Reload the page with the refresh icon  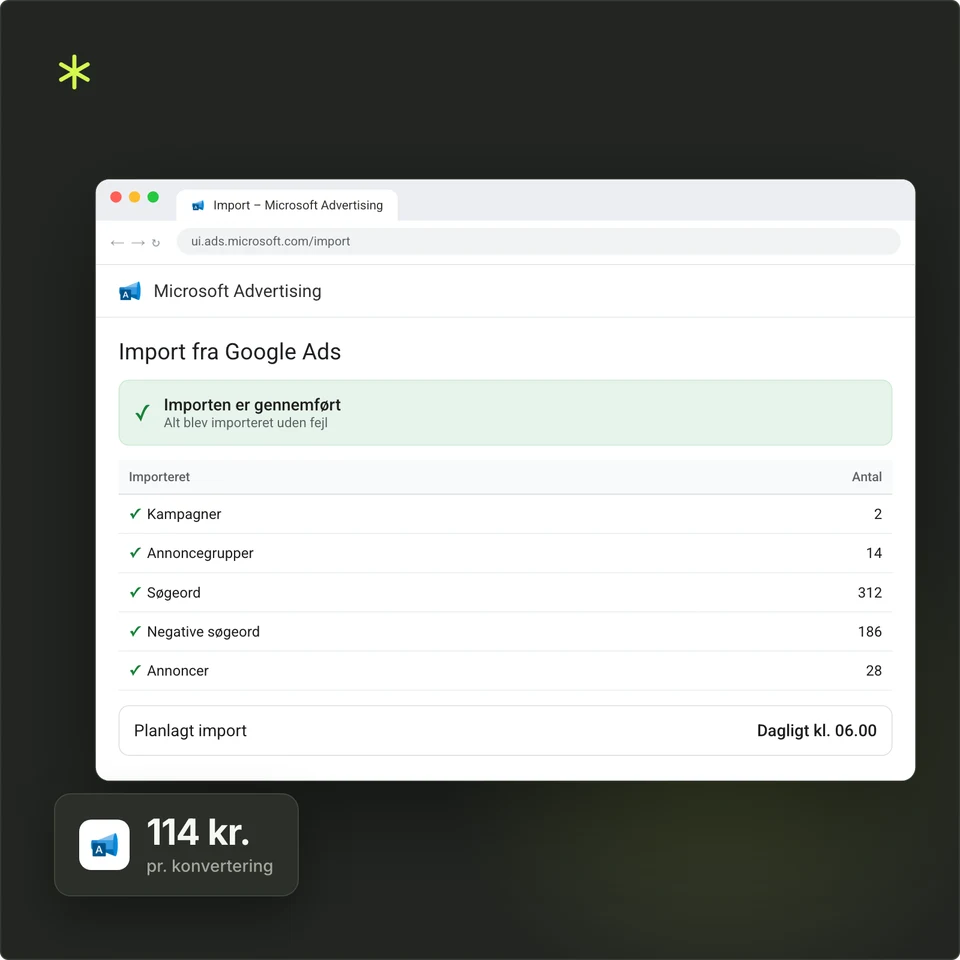(x=156, y=243)
